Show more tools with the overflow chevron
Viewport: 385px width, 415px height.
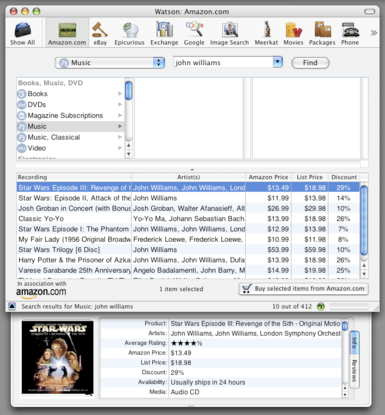coord(374,33)
